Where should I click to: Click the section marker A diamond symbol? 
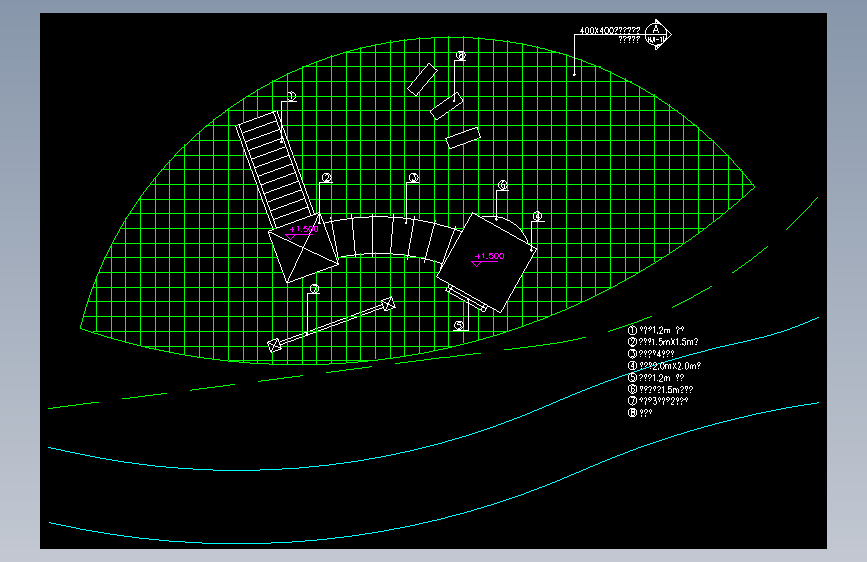657,35
